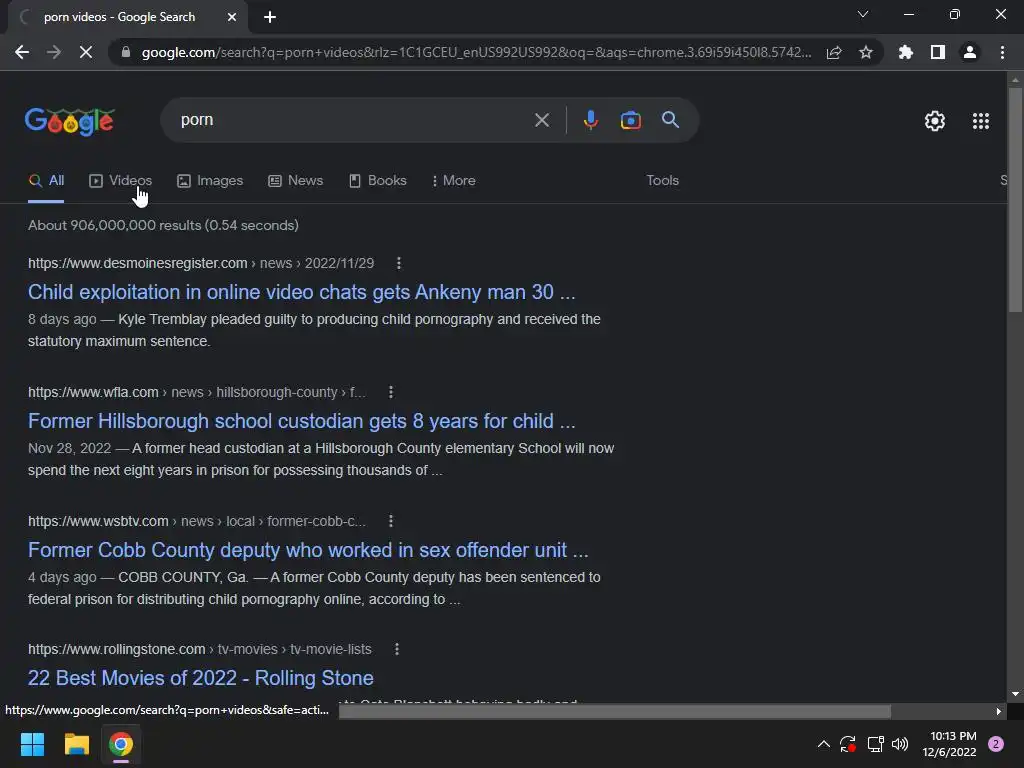Image resolution: width=1024 pixels, height=768 pixels.
Task: Click the magnifier search button
Action: pos(670,120)
